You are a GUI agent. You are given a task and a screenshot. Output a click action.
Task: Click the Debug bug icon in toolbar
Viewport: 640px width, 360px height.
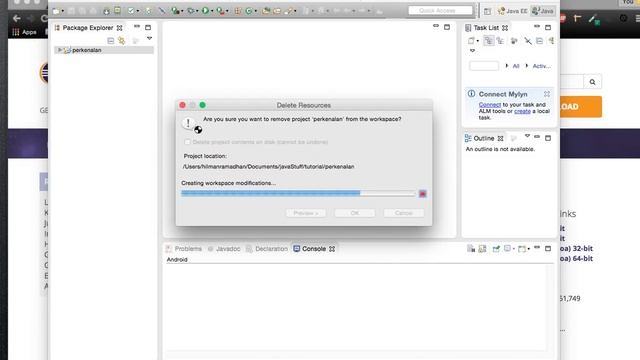(190, 11)
